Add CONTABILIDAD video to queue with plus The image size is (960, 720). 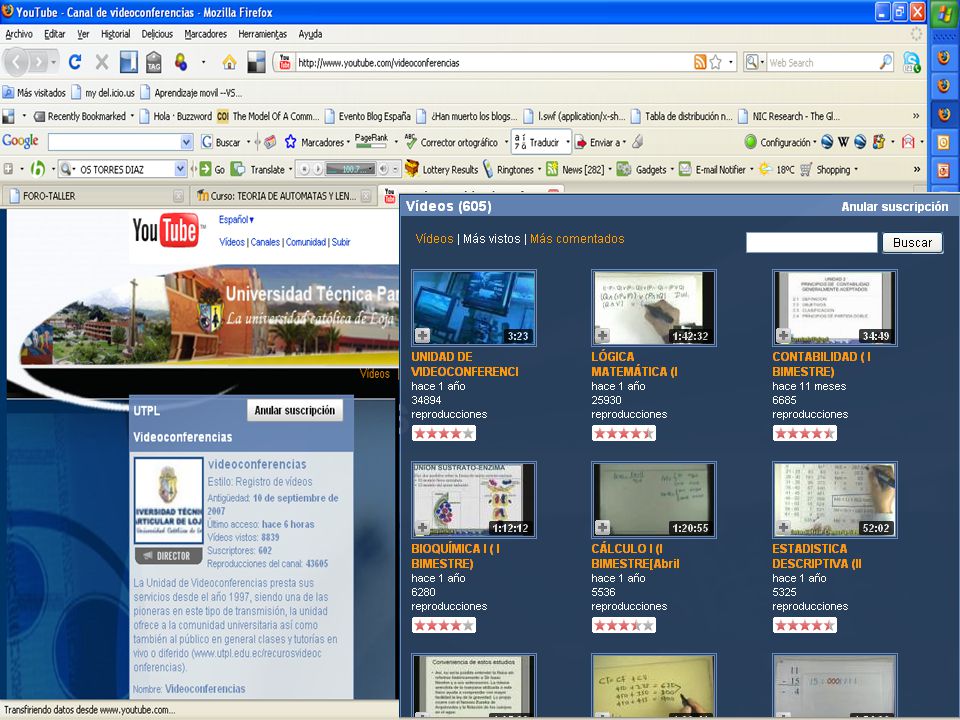[783, 336]
